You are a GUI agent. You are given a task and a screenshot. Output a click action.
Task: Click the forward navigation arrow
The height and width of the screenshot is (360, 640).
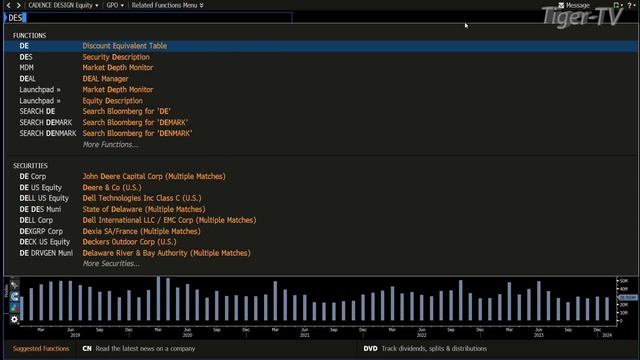(x=18, y=5)
